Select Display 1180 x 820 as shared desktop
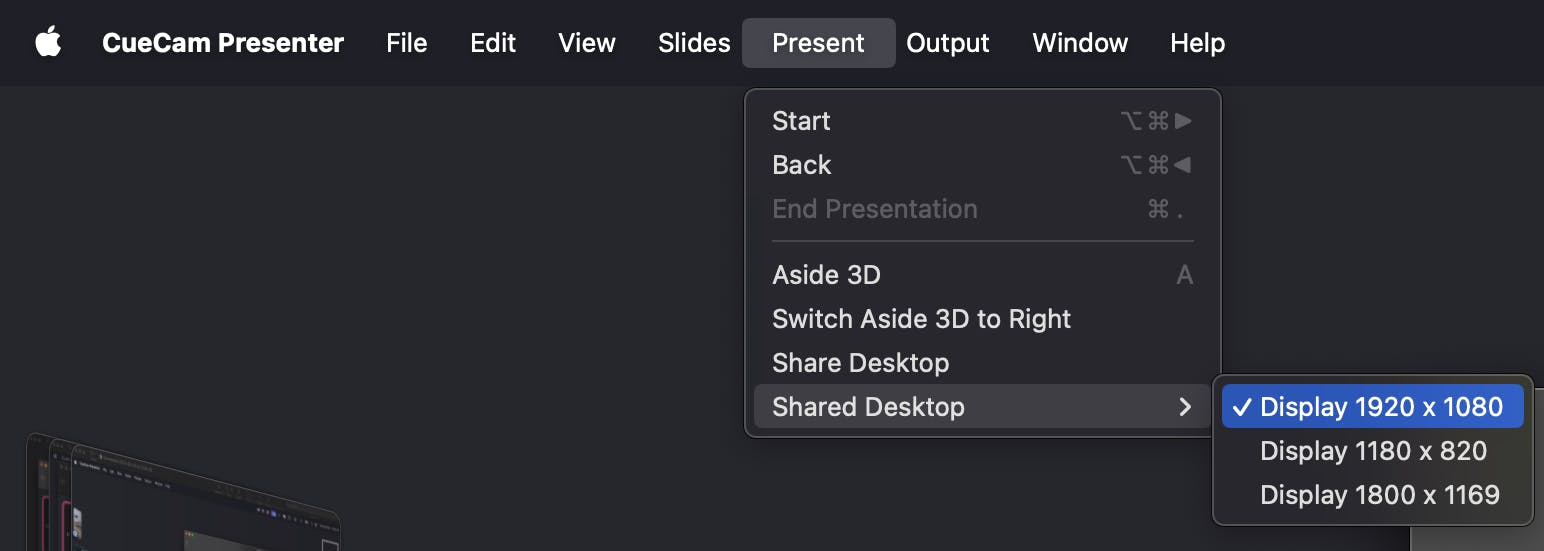The height and width of the screenshot is (551, 1544). 1373,451
